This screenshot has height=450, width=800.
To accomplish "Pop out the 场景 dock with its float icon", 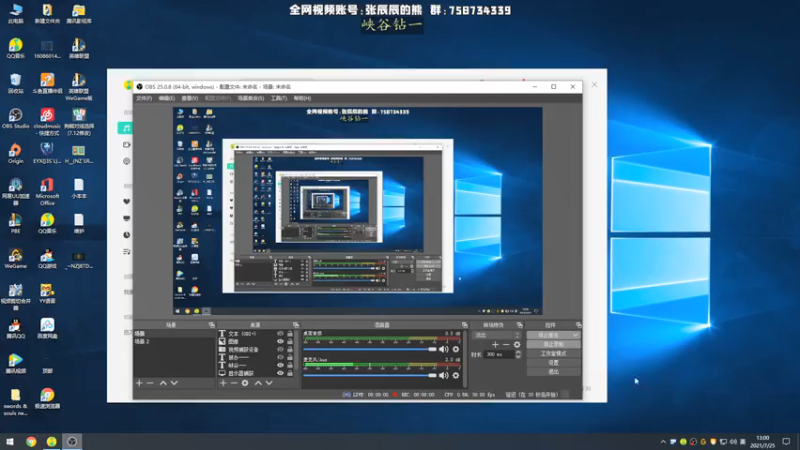I will 211,325.
